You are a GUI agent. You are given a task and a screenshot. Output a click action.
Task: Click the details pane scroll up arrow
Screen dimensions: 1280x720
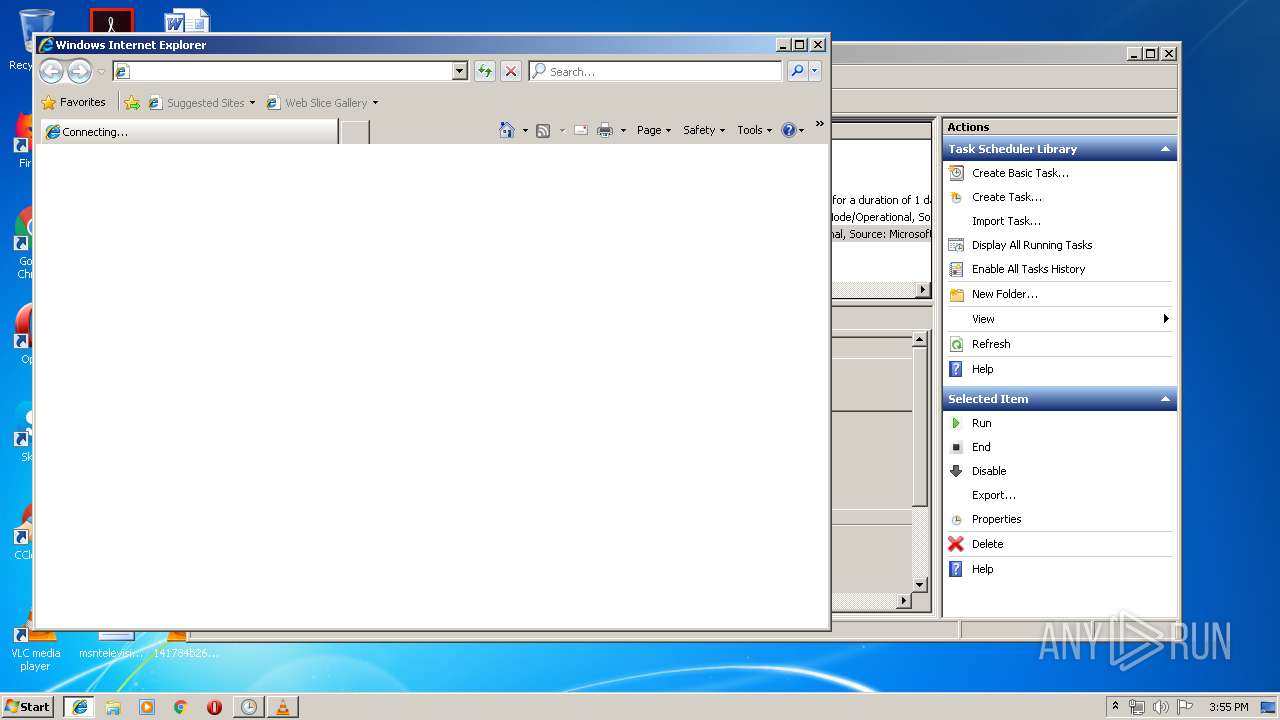pyautogui.click(x=920, y=340)
